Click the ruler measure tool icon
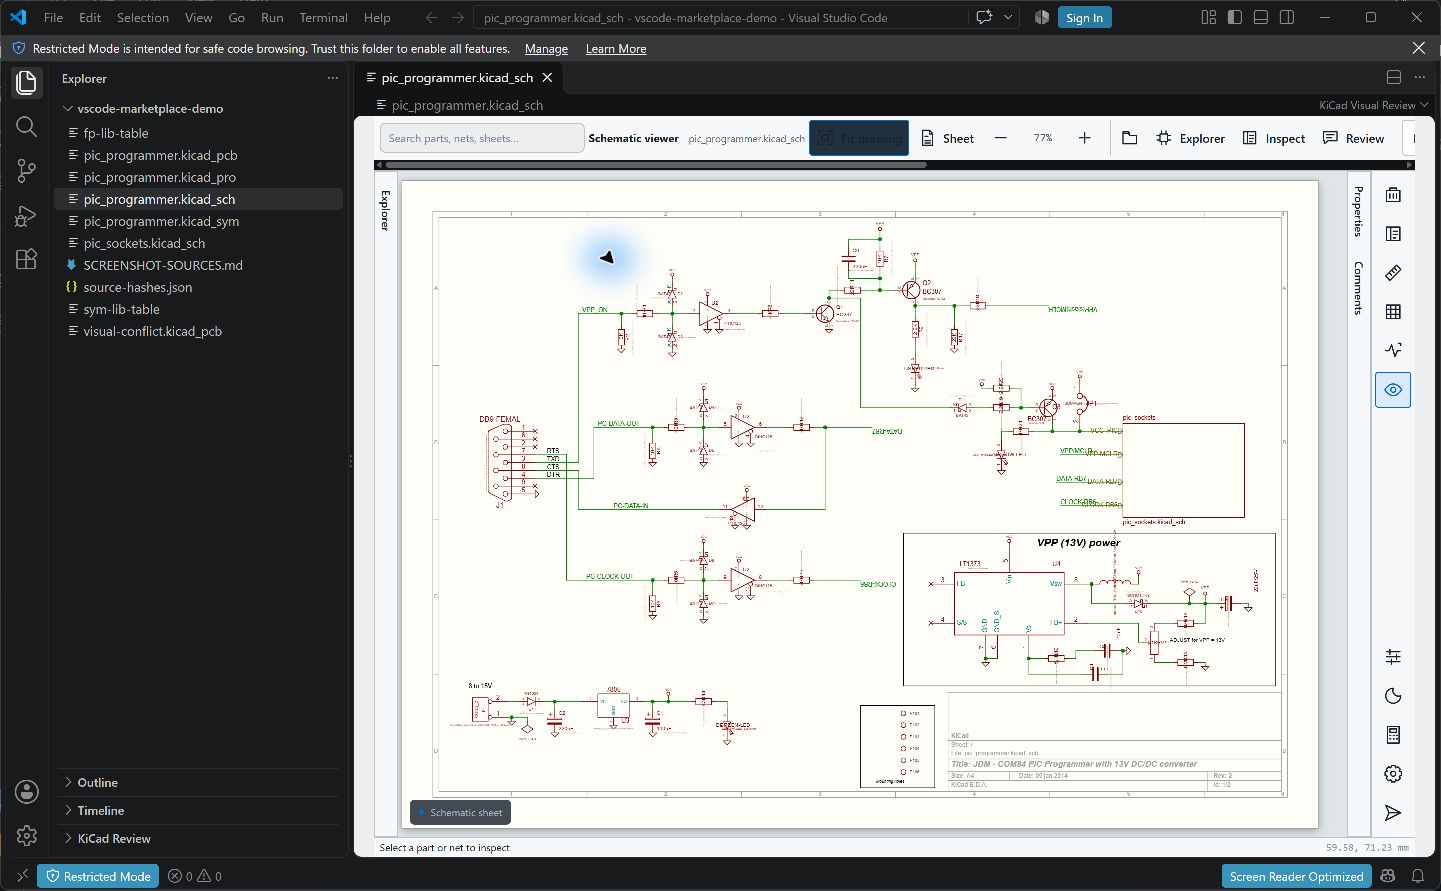 [1393, 272]
